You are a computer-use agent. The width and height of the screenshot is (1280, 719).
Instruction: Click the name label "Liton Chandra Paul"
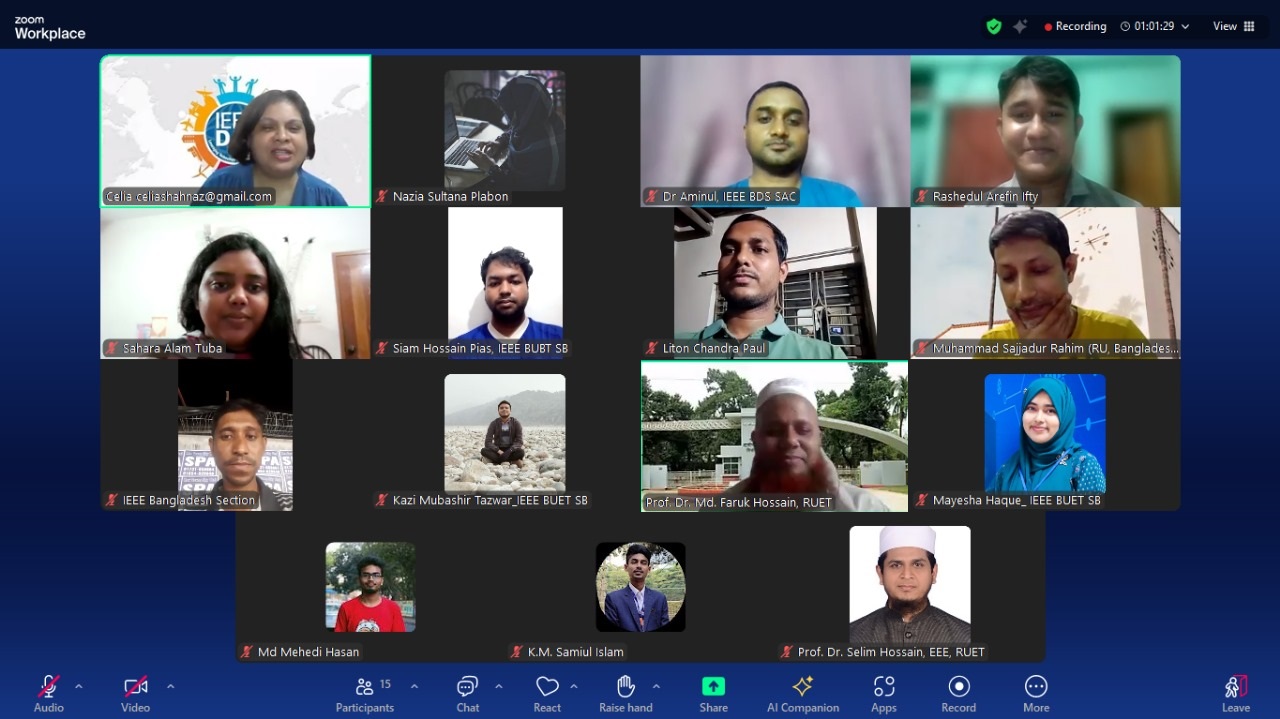(714, 349)
